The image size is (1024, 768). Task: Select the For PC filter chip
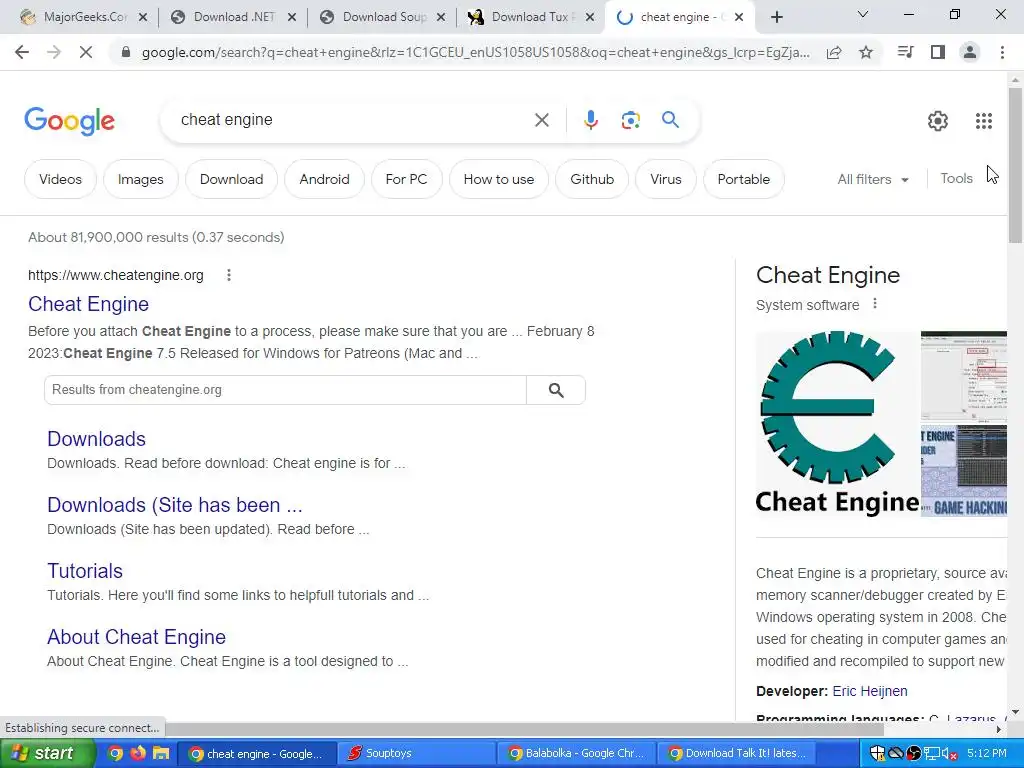[406, 179]
